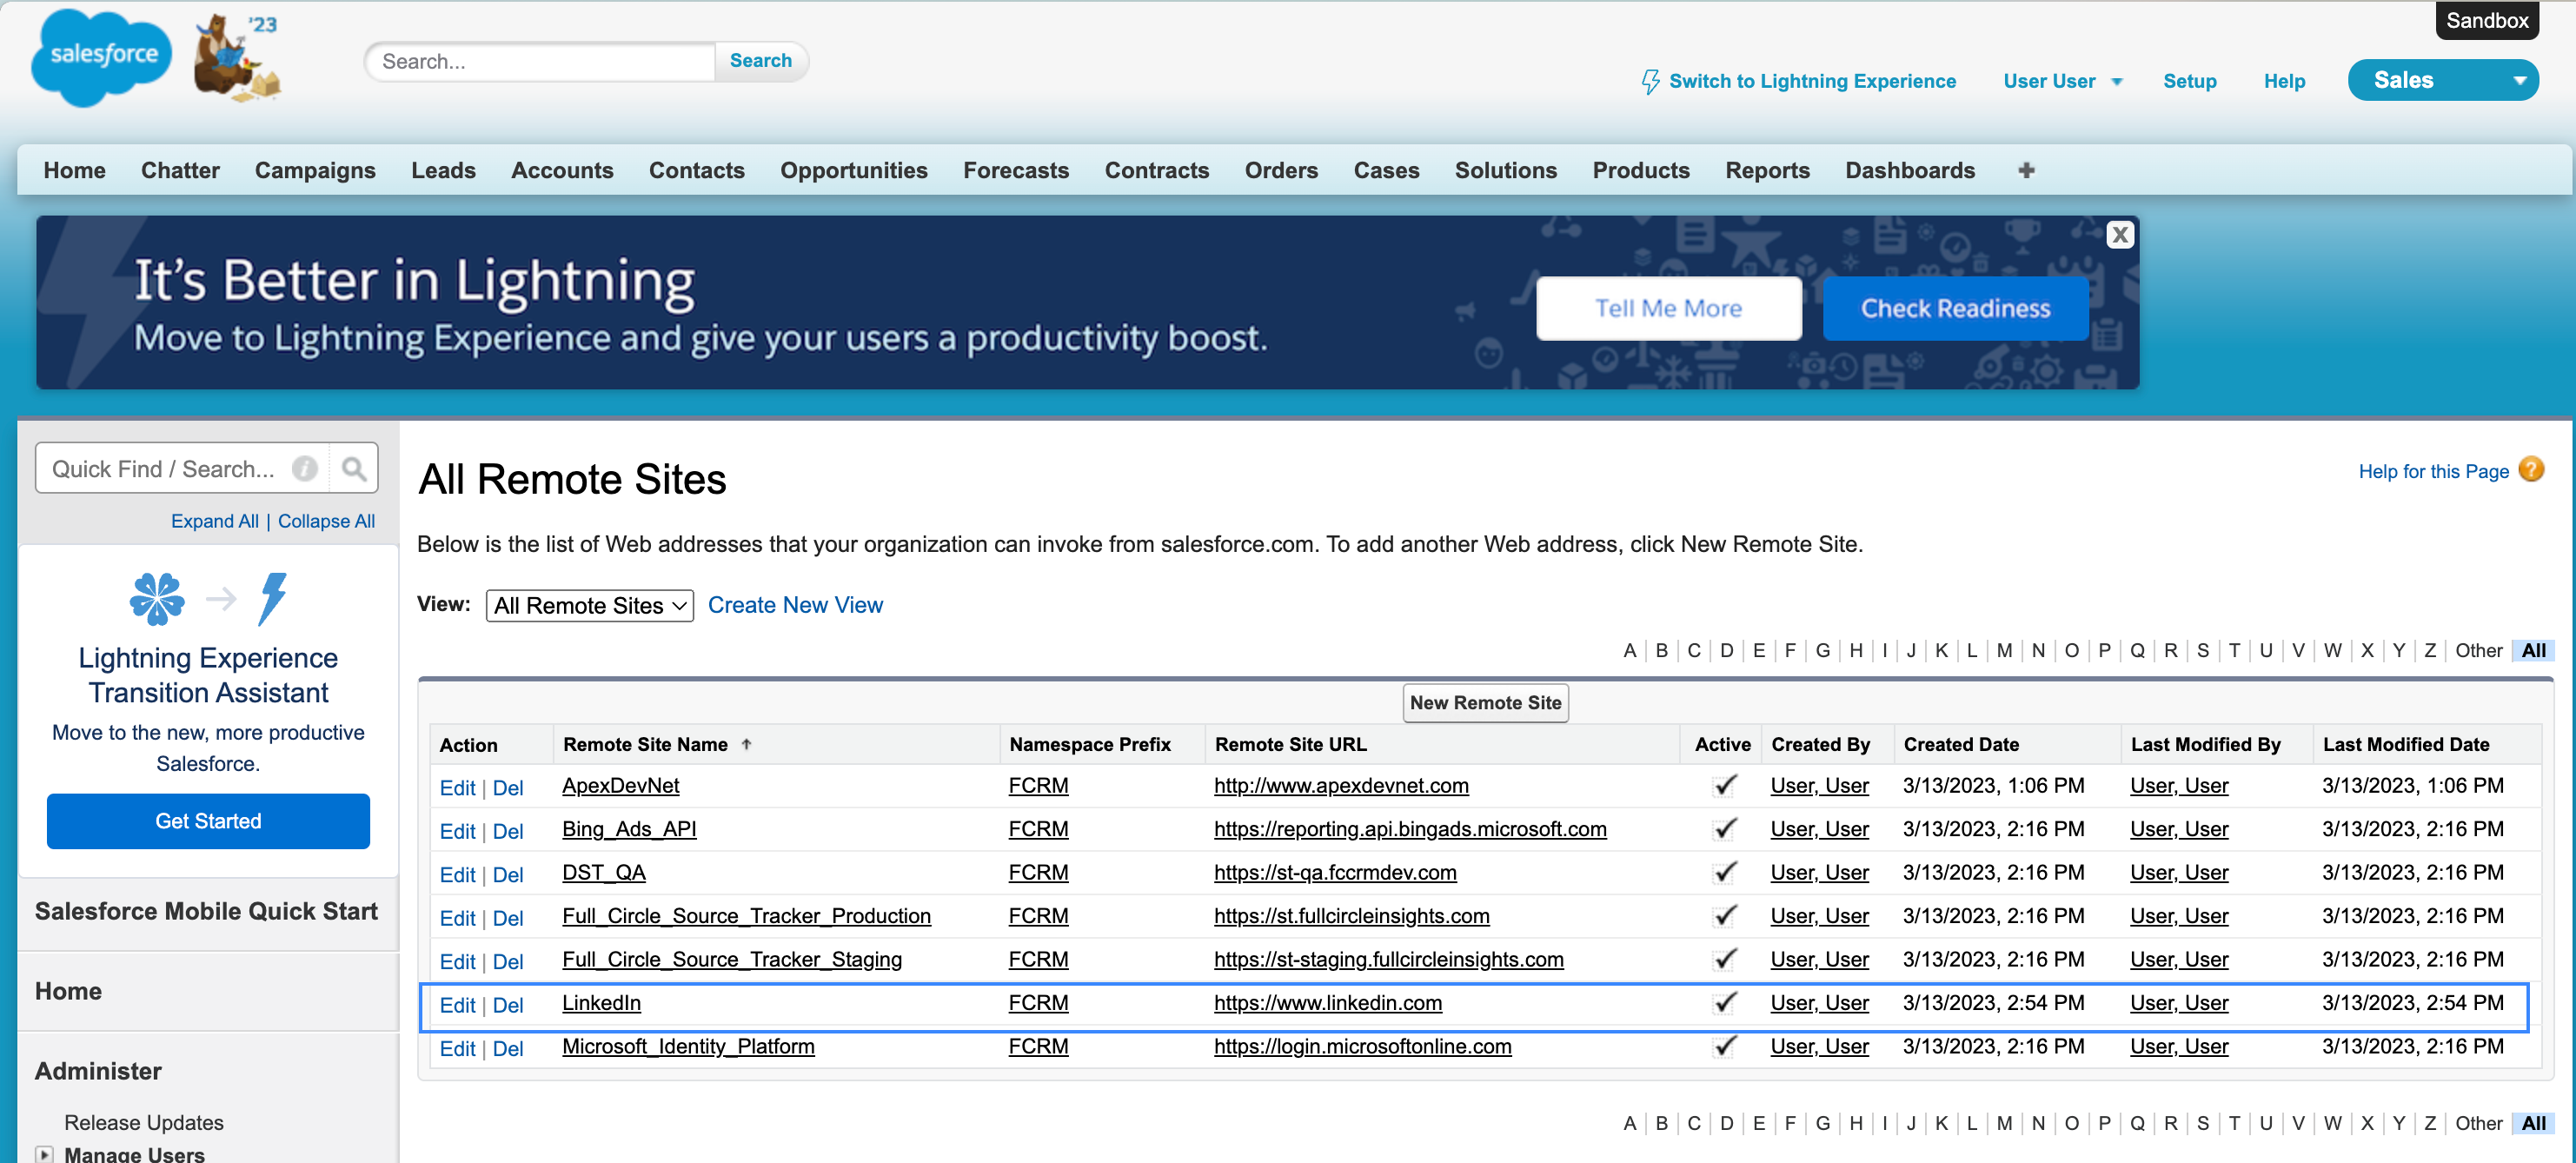Click the Active checkmark for Bing_Ads_API
This screenshot has width=2576, height=1163.
tap(1723, 829)
